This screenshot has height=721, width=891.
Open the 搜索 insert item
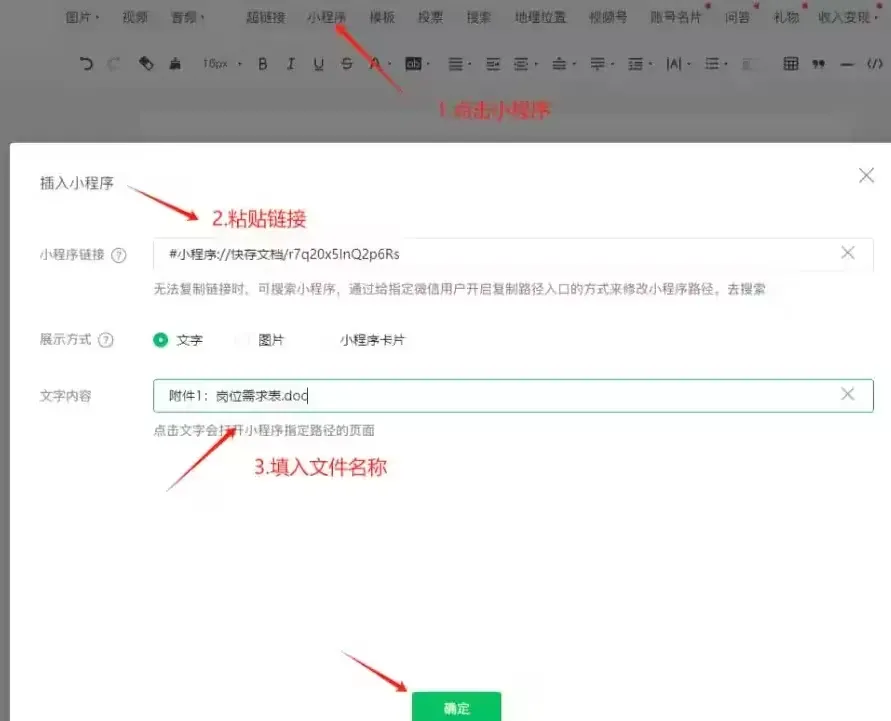point(478,18)
